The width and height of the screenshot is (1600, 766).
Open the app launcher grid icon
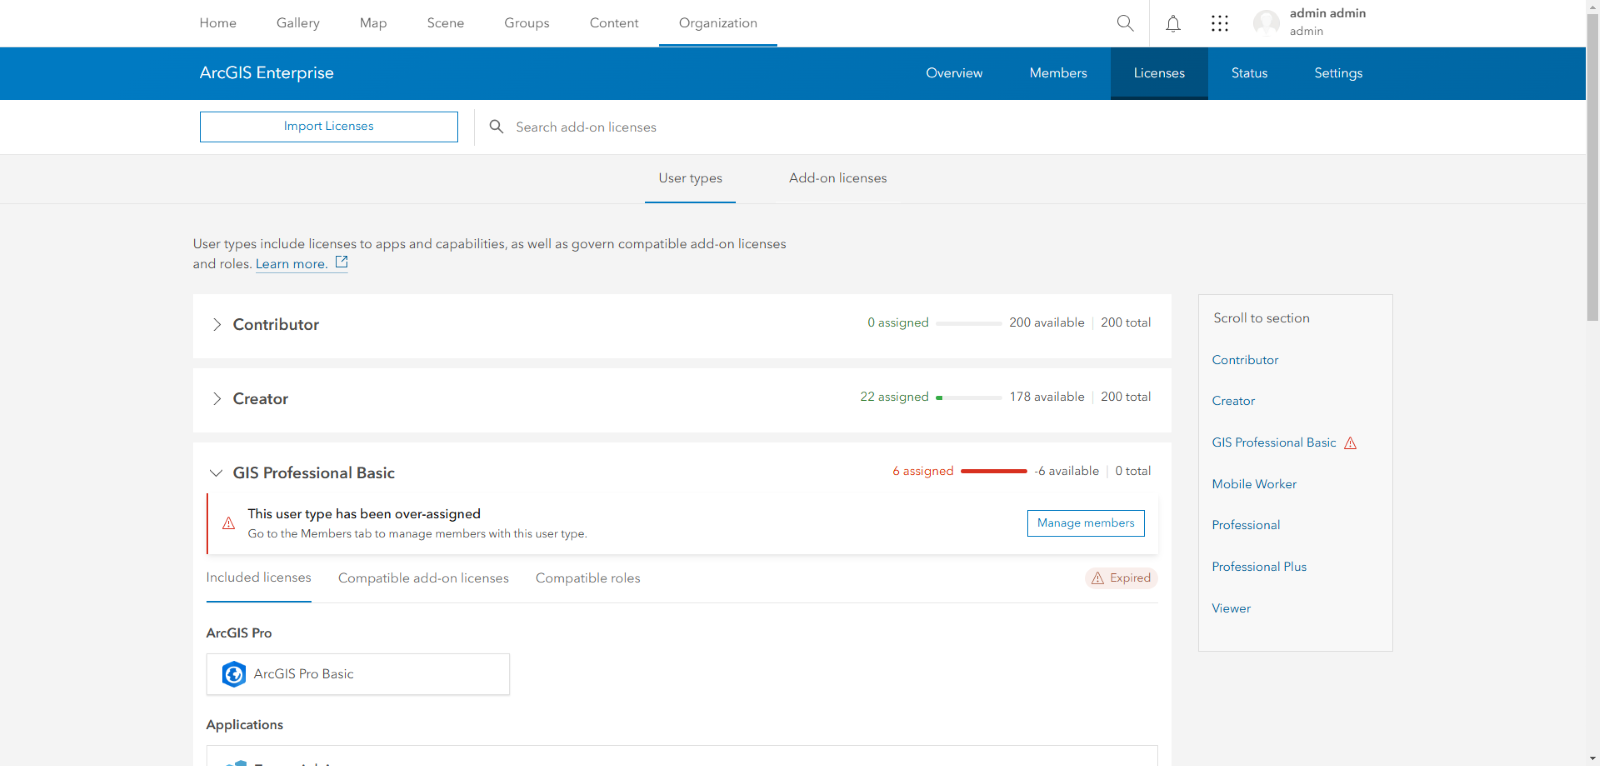click(x=1219, y=23)
